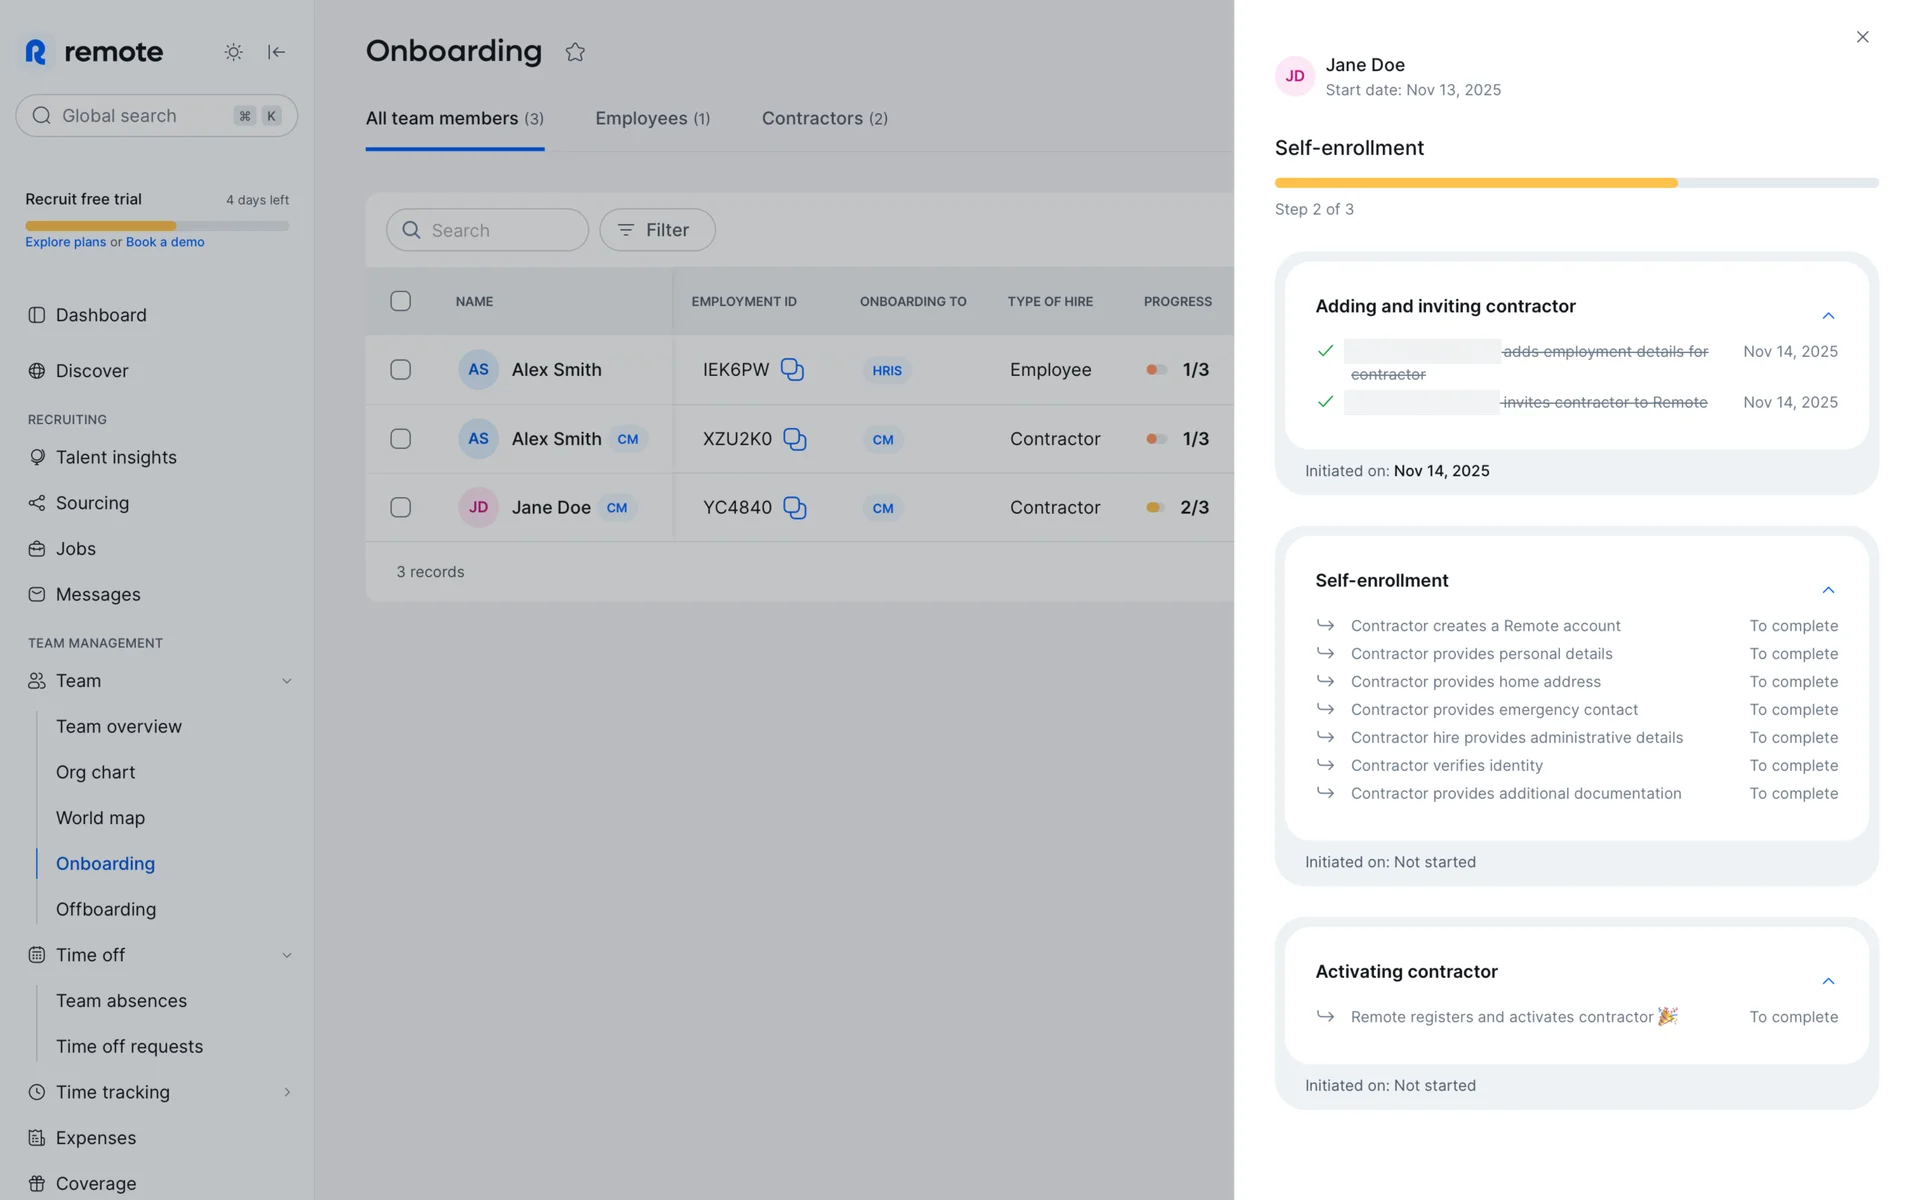Copy employment ID YC4840
Screen dimensions: 1920x1200
pyautogui.click(x=794, y=508)
